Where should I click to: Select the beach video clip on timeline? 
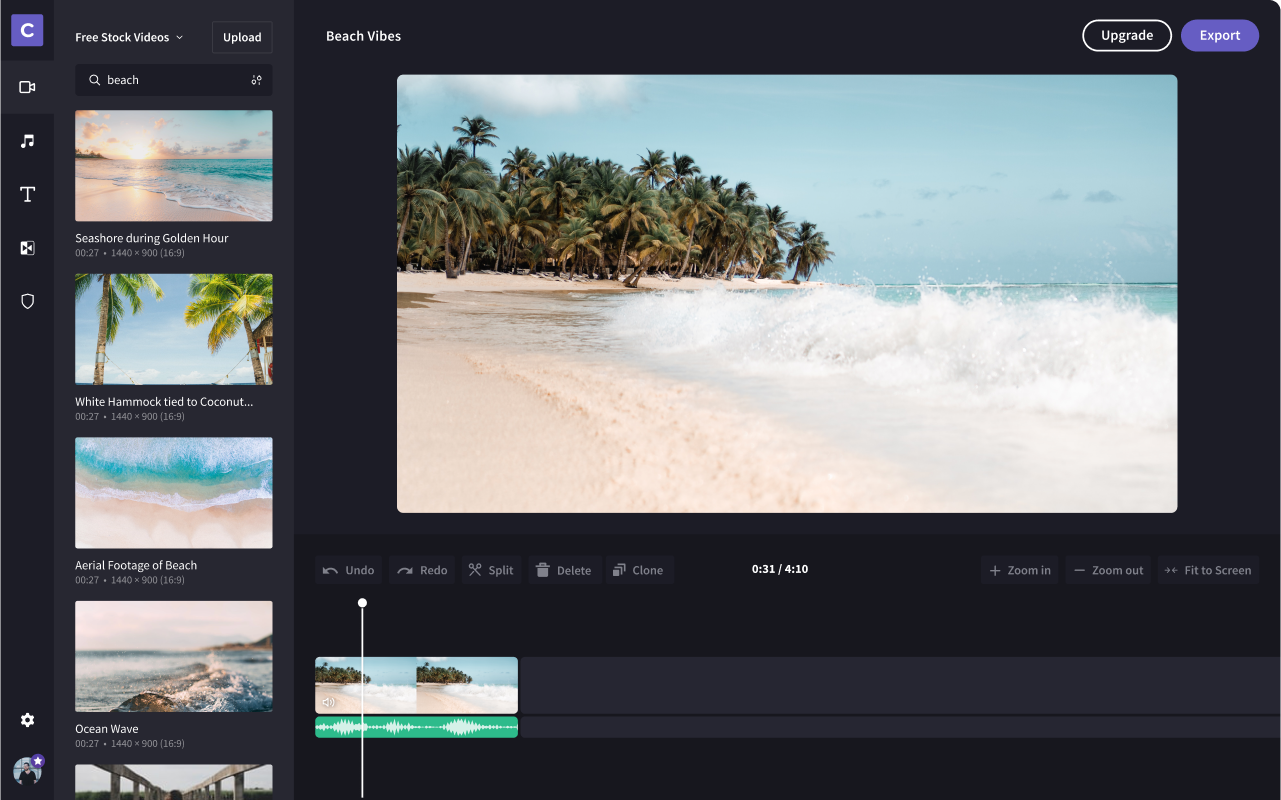[x=416, y=685]
